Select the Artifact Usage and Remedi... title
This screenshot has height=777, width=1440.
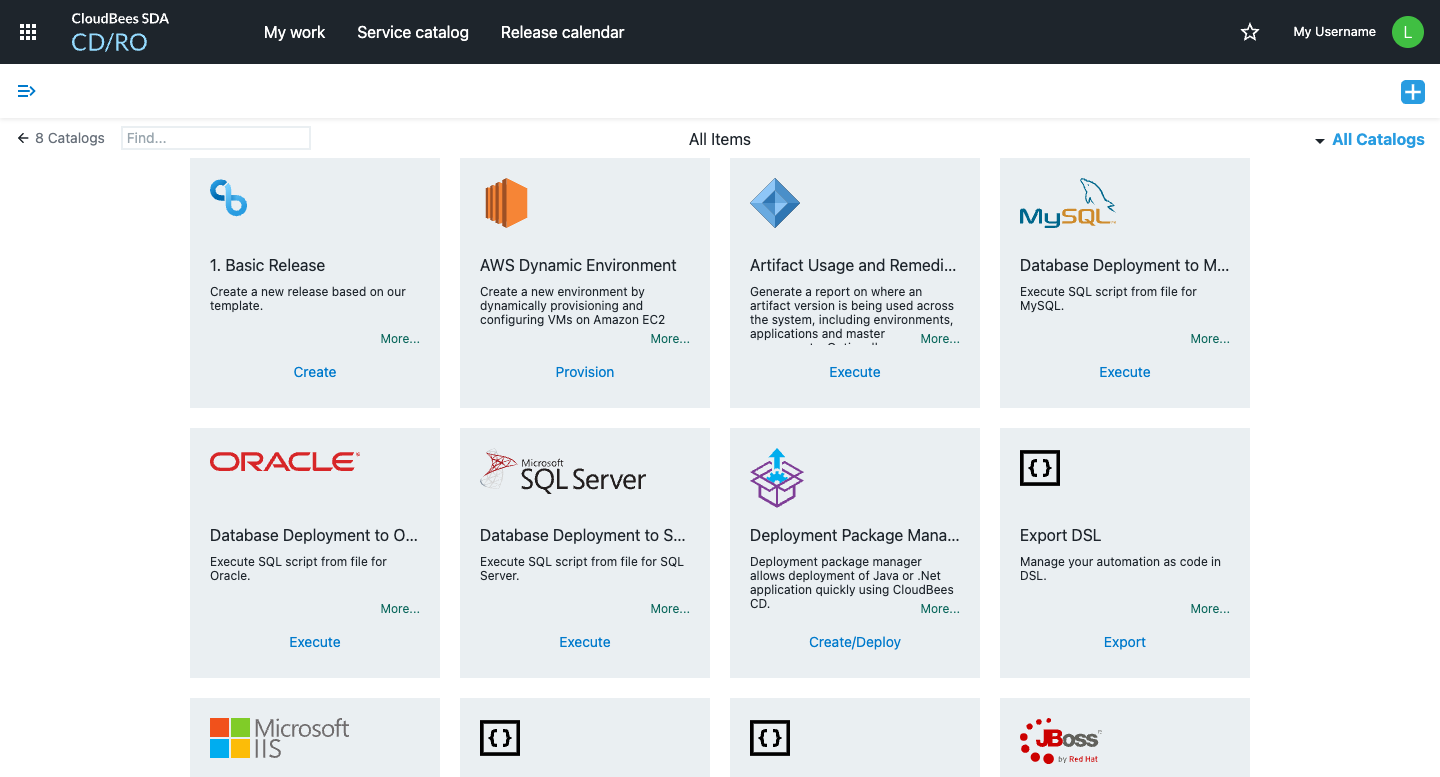[x=853, y=265]
